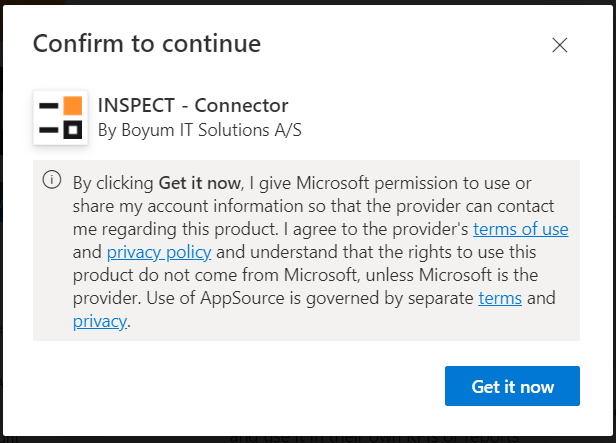Image resolution: width=616 pixels, height=443 pixels.
Task: Click the bottom black dash in logo
Action: tap(49, 130)
